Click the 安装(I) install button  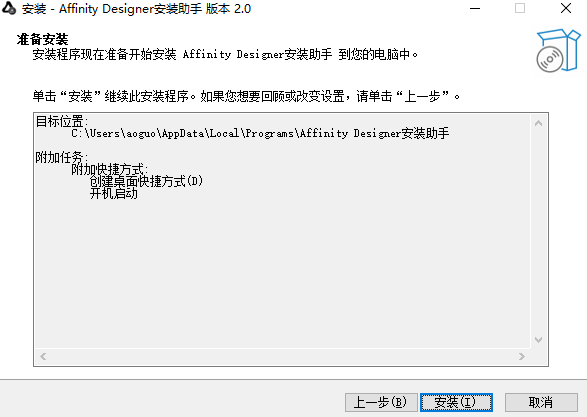(456, 402)
